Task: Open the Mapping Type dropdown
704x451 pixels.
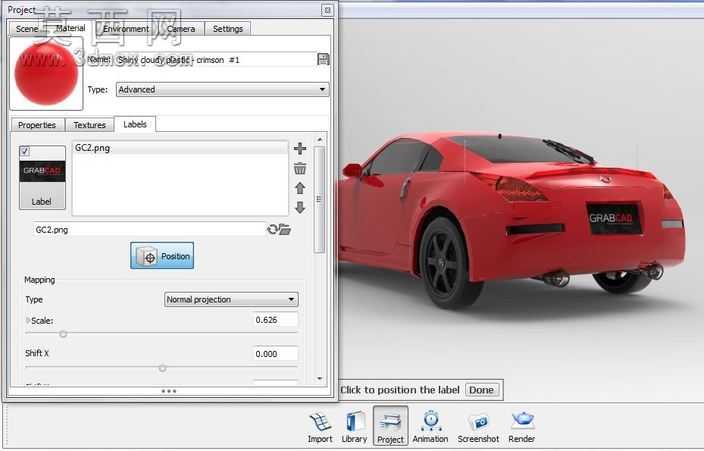Action: click(x=231, y=300)
